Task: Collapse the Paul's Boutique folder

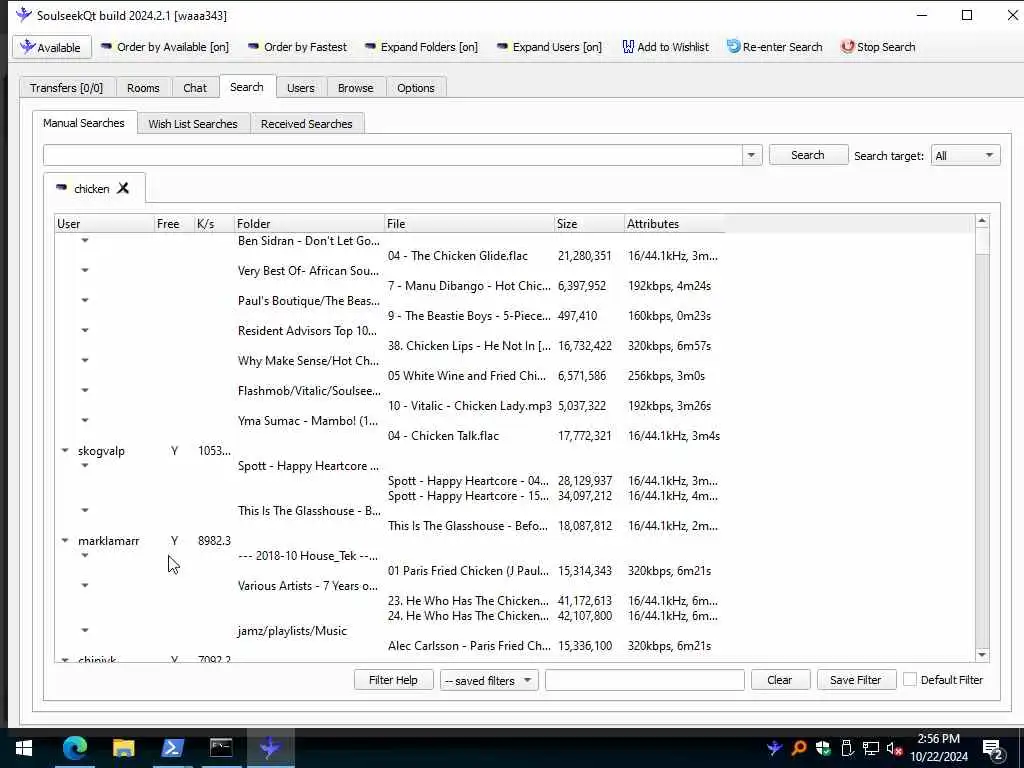Action: tap(85, 300)
